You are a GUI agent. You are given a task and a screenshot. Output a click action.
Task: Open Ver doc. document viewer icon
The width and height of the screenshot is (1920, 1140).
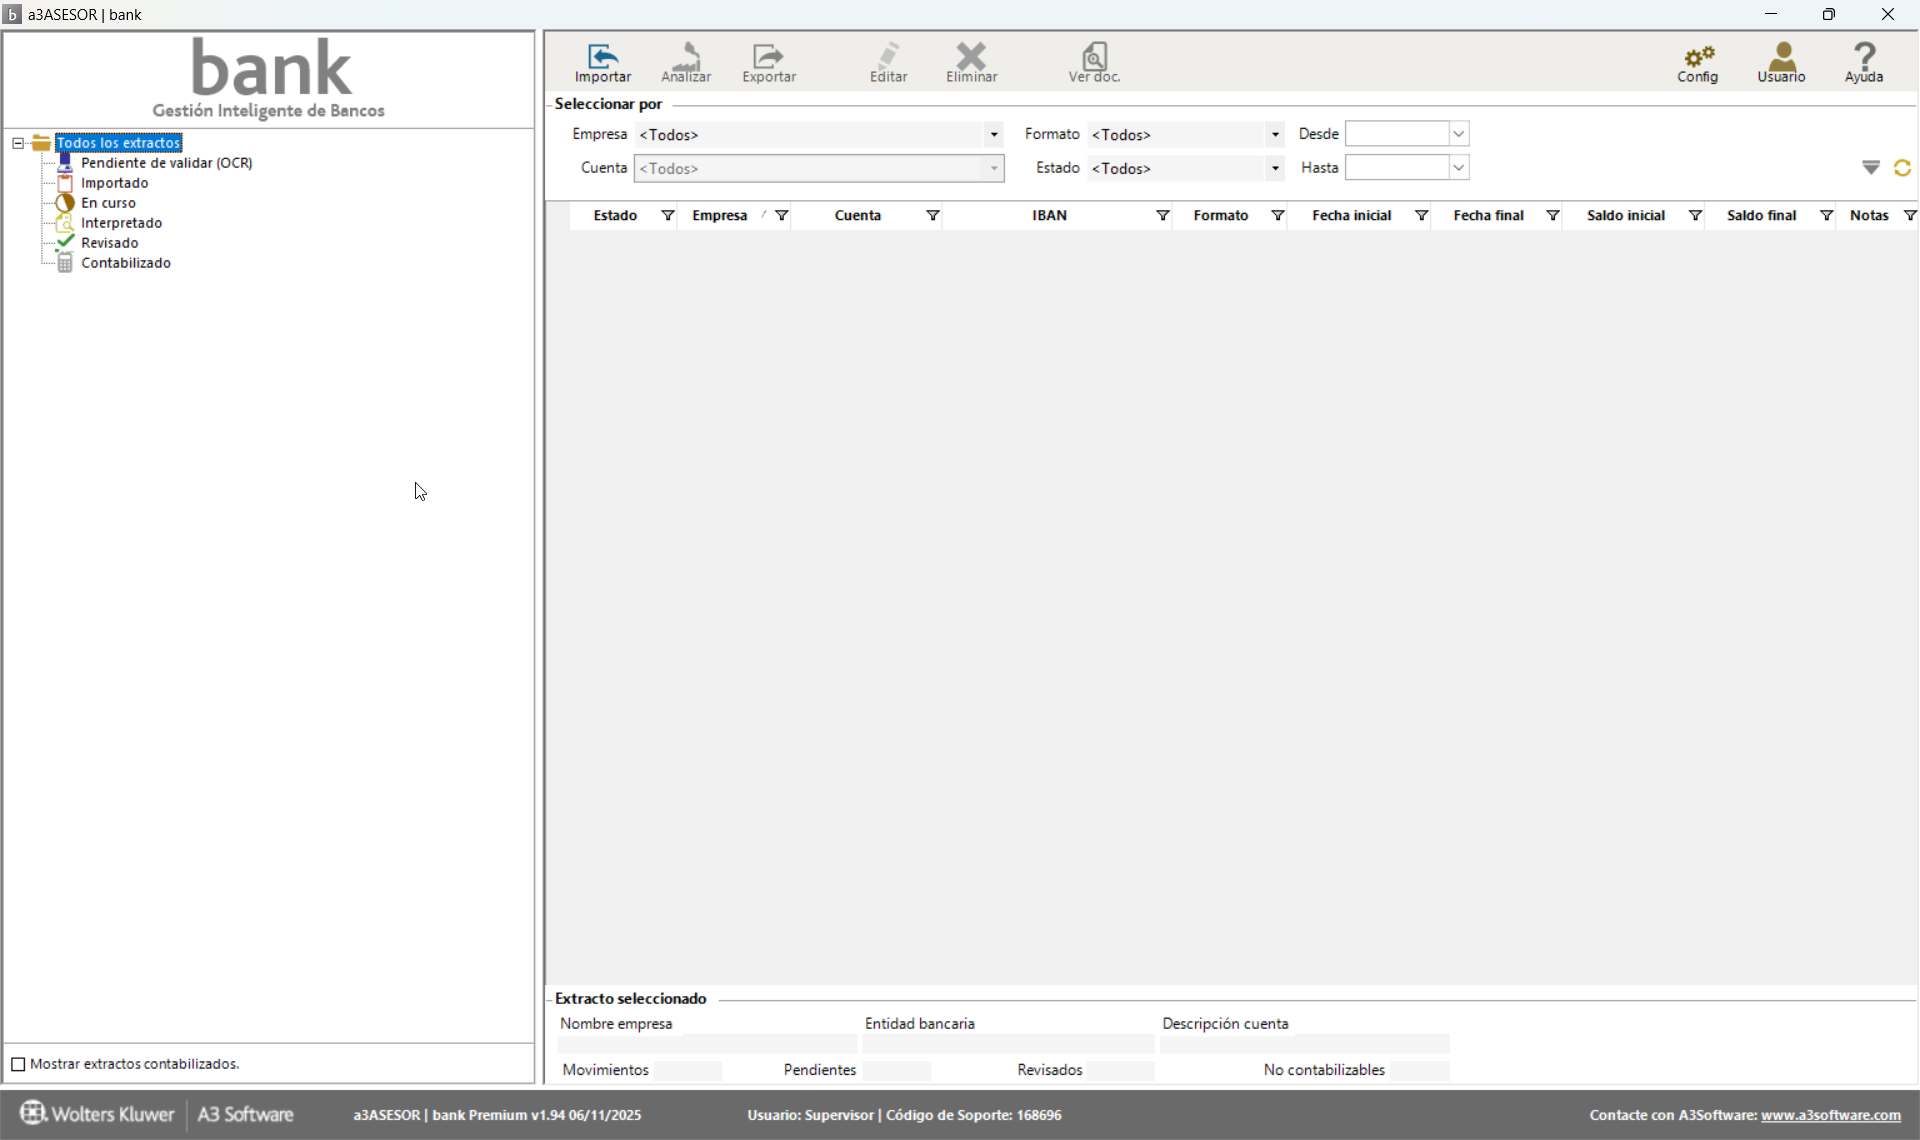tap(1094, 62)
